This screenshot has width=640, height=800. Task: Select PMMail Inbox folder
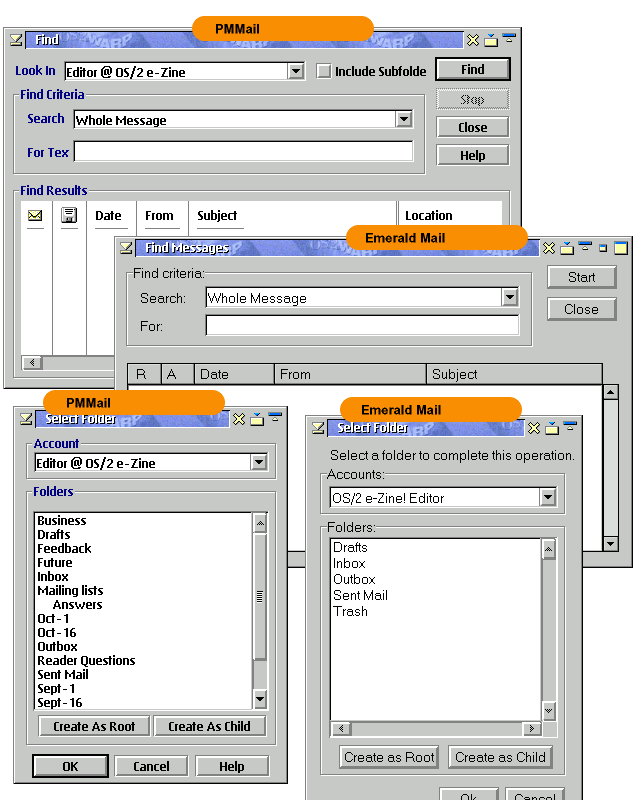point(53,577)
